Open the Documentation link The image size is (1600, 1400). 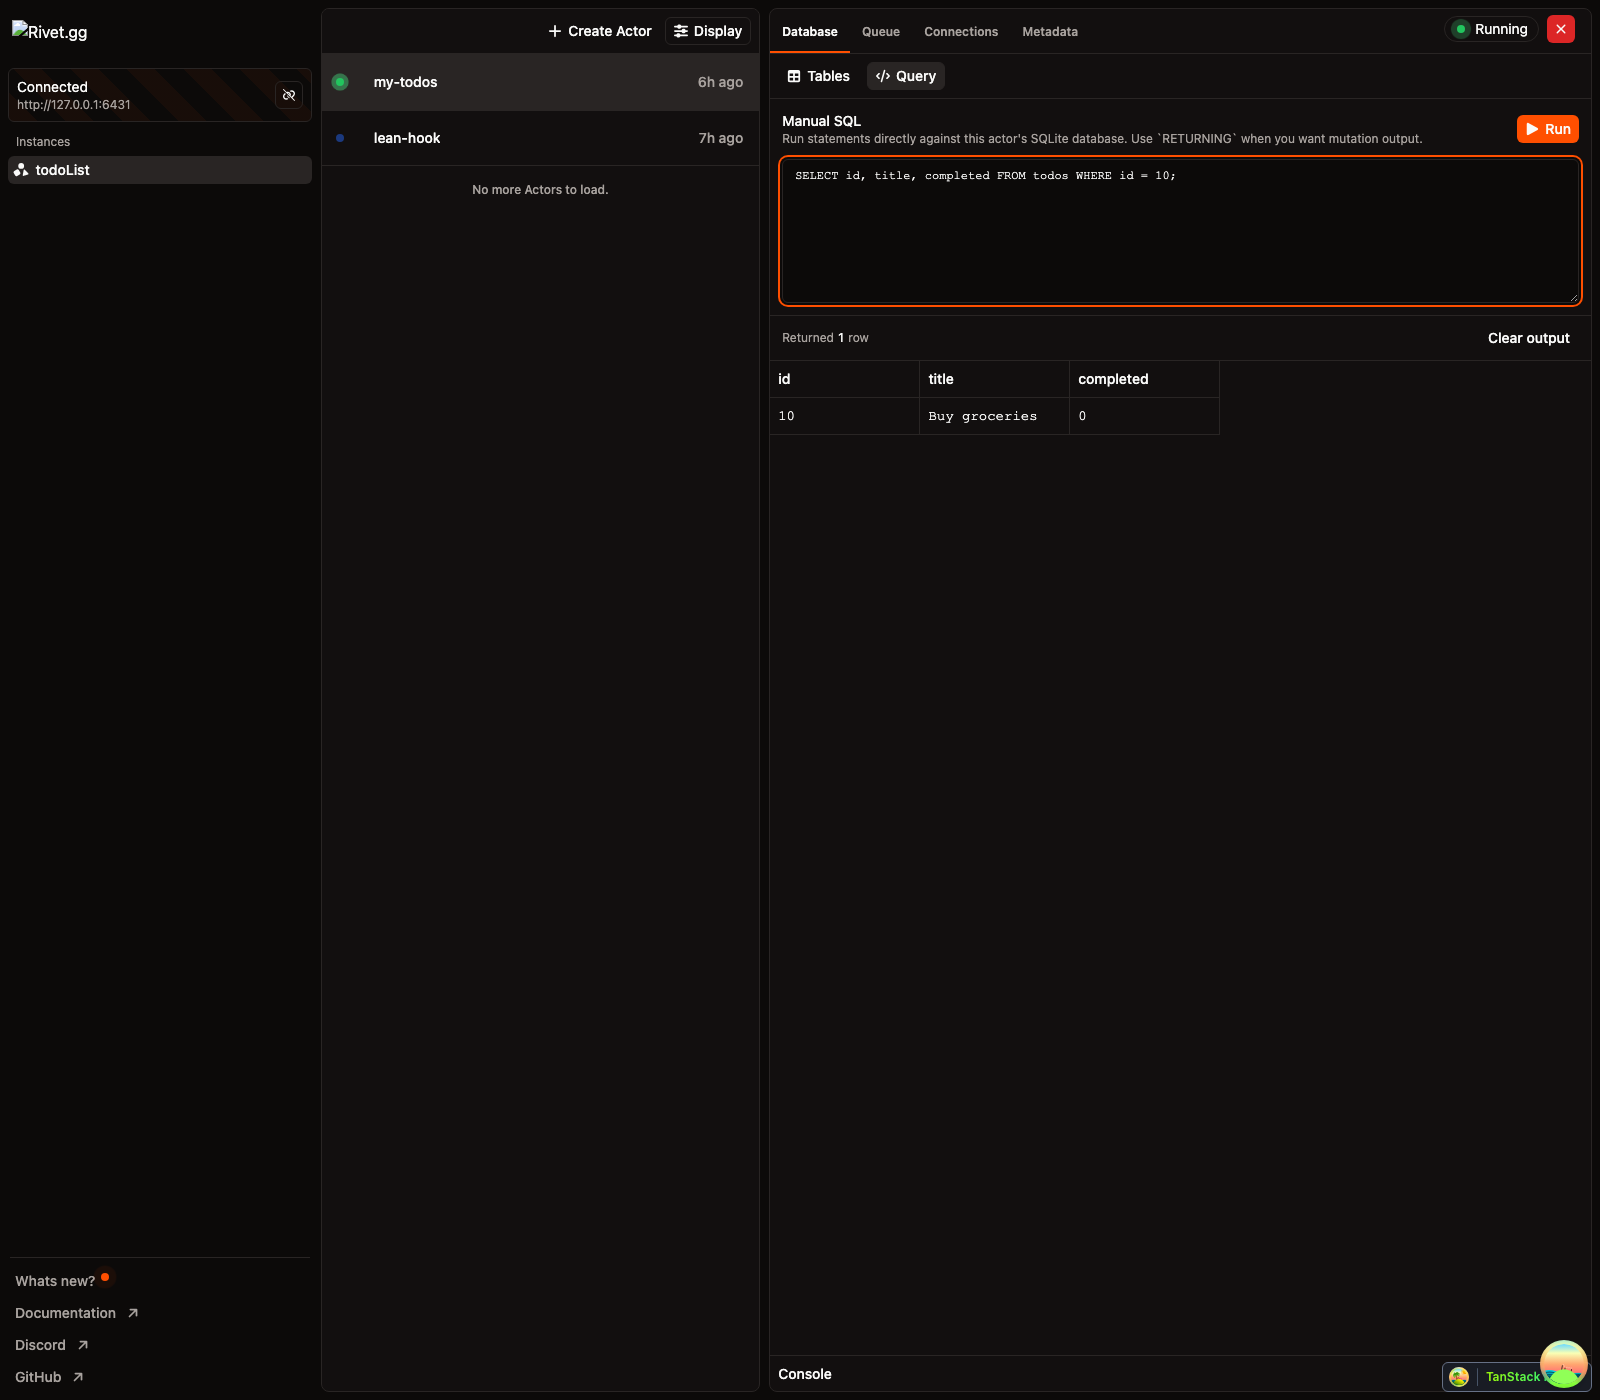click(65, 1313)
